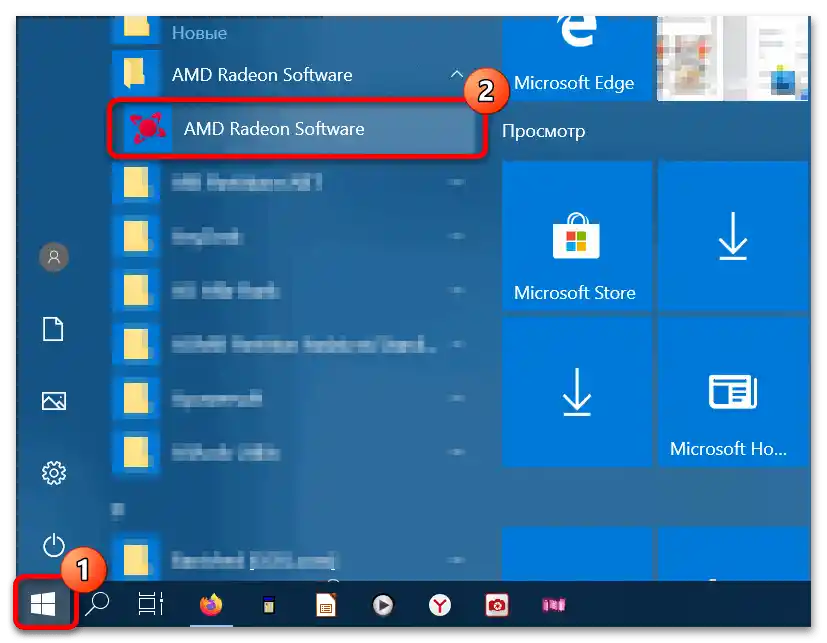Open the orange document app on taskbar
Image resolution: width=827 pixels, height=643 pixels.
(326, 605)
